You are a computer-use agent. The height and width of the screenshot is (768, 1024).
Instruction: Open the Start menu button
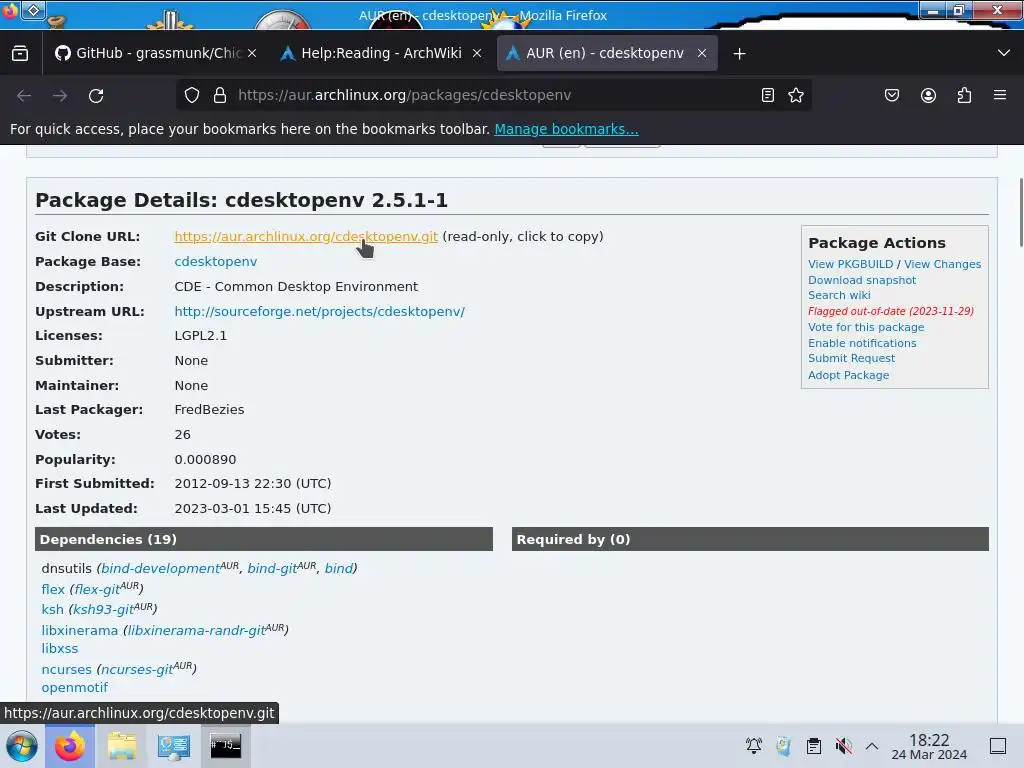(22, 746)
